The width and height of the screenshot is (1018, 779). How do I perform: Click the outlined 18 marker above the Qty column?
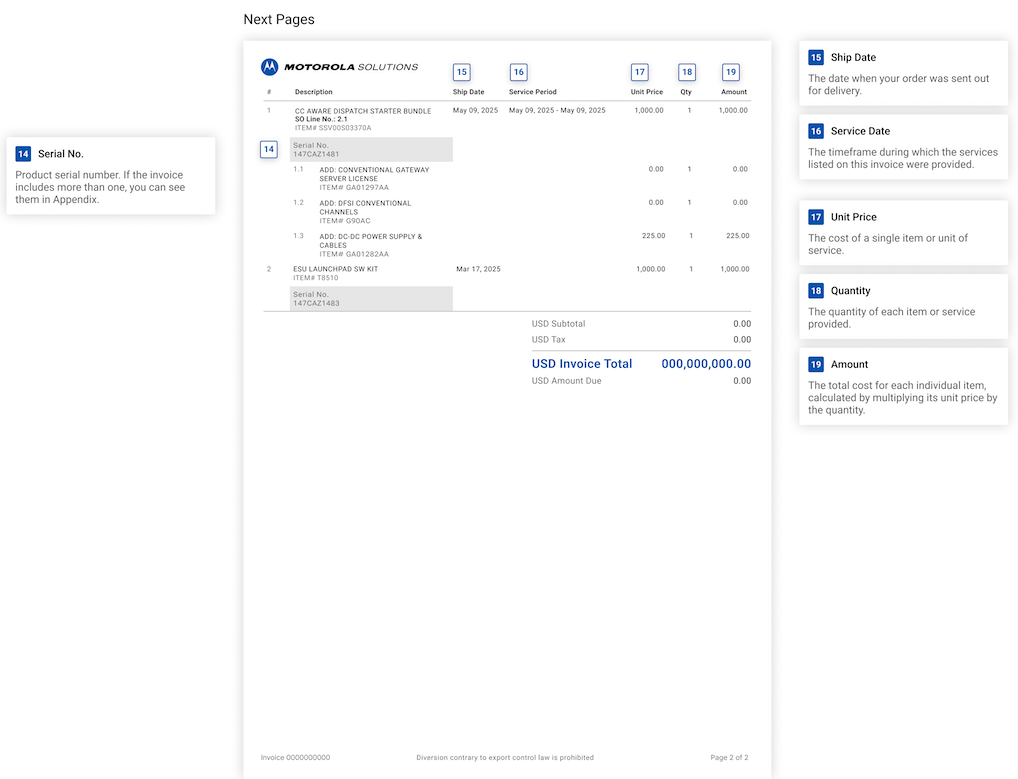click(x=687, y=72)
